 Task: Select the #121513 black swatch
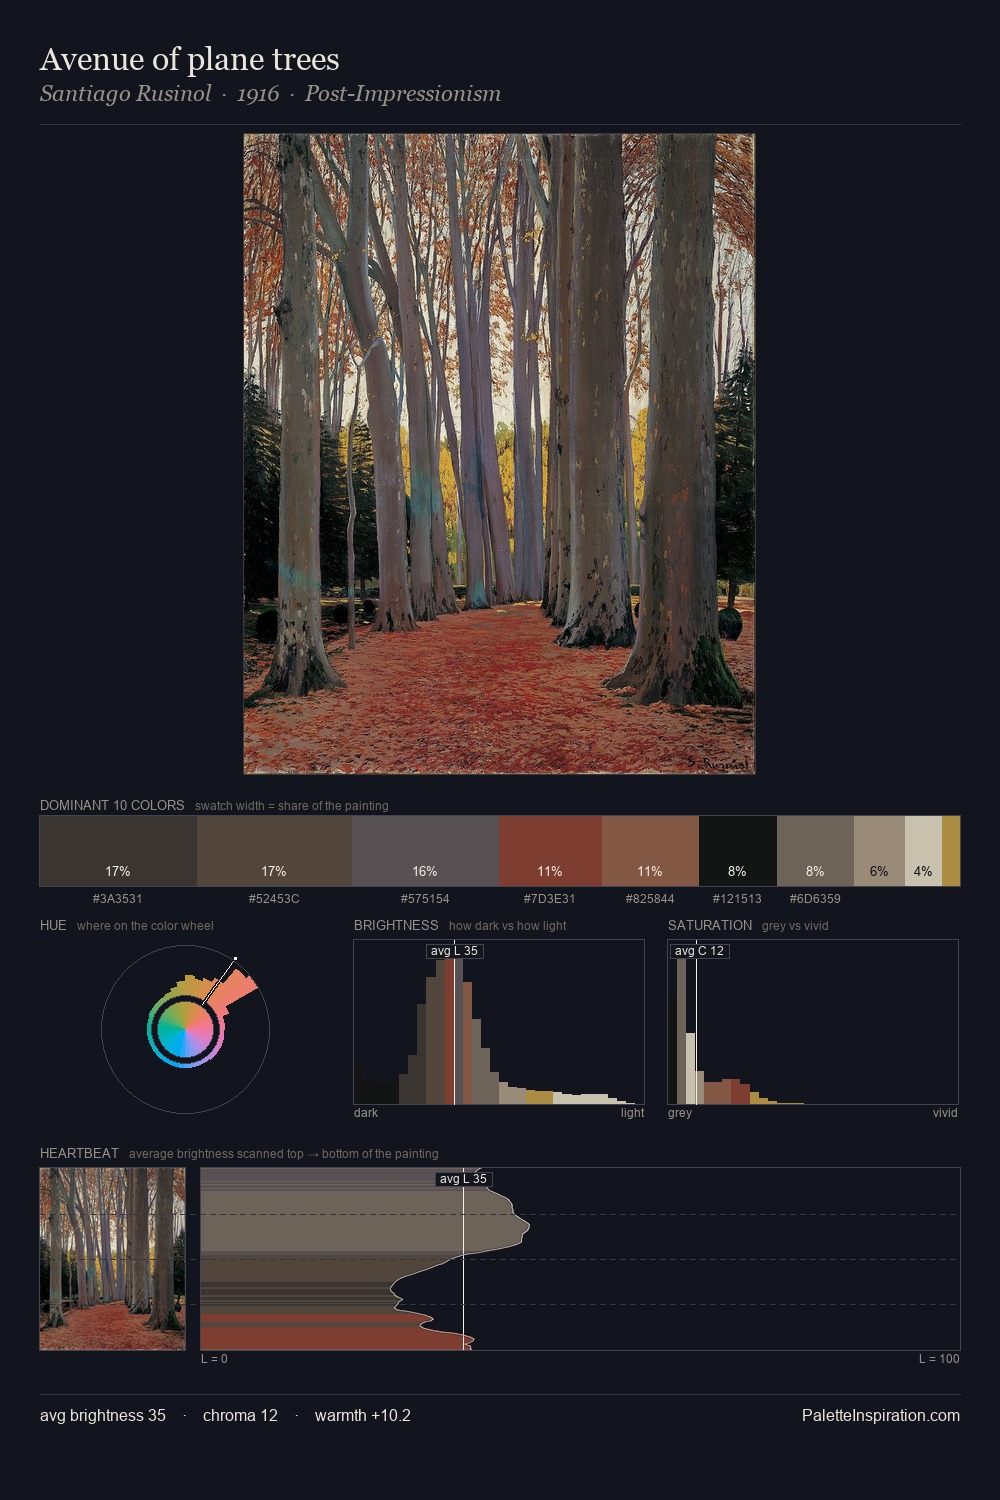pos(737,851)
